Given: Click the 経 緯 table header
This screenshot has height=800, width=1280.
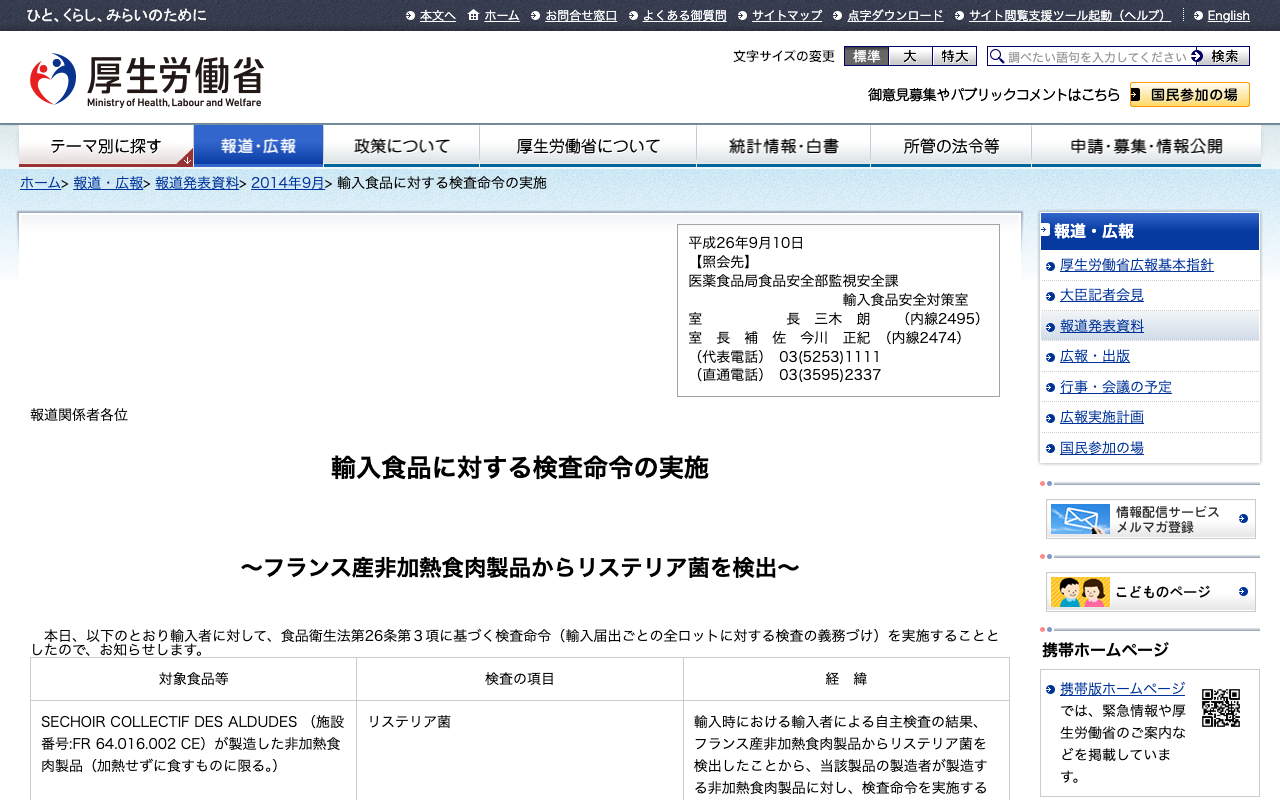Looking at the screenshot, I should [846, 679].
